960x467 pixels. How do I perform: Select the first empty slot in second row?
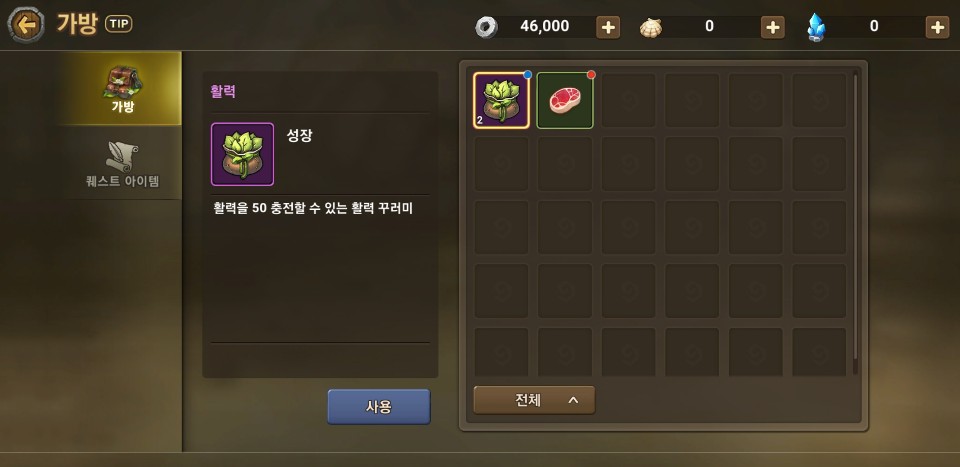tap(501, 164)
